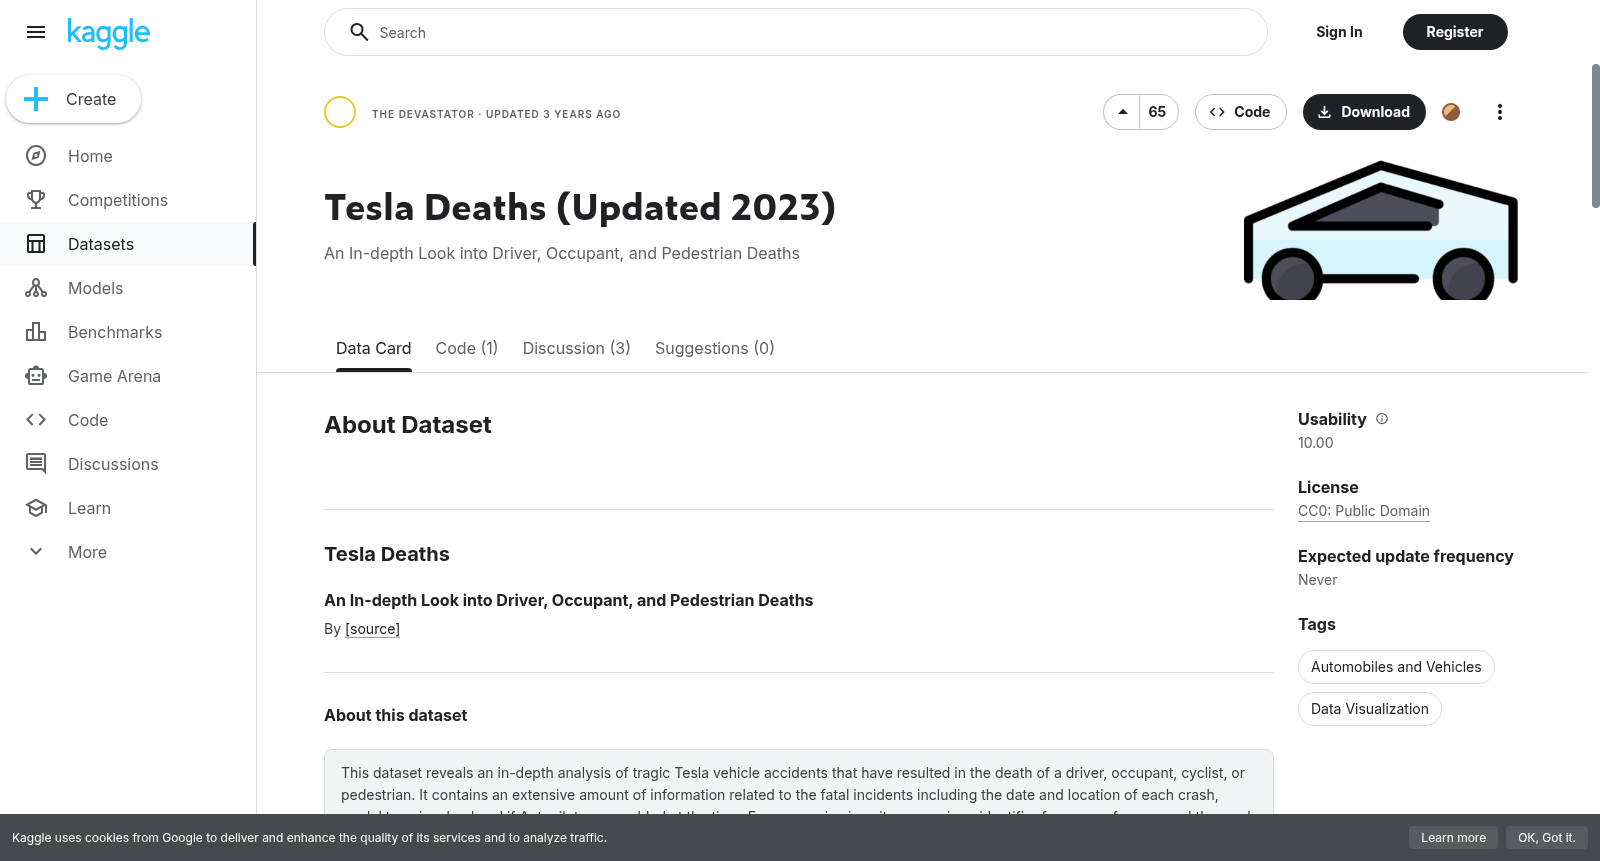Open Discussions in the sidebar
This screenshot has width=1600, height=861.
128,464
